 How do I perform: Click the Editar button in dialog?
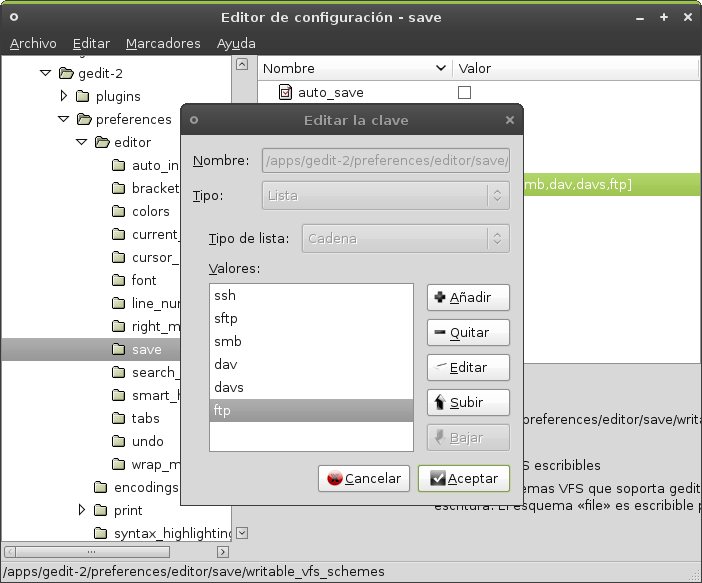click(468, 368)
